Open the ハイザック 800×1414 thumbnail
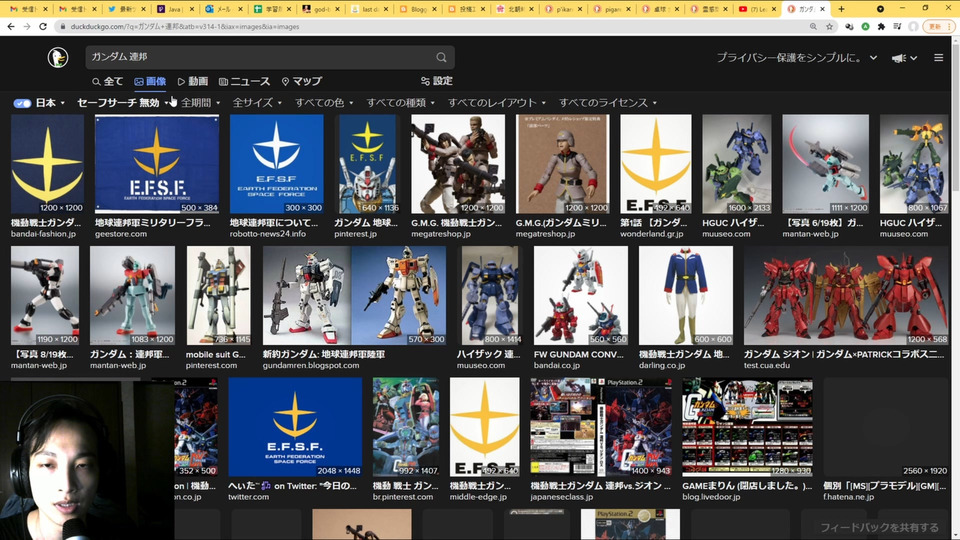This screenshot has height=540, width=960. 490,296
